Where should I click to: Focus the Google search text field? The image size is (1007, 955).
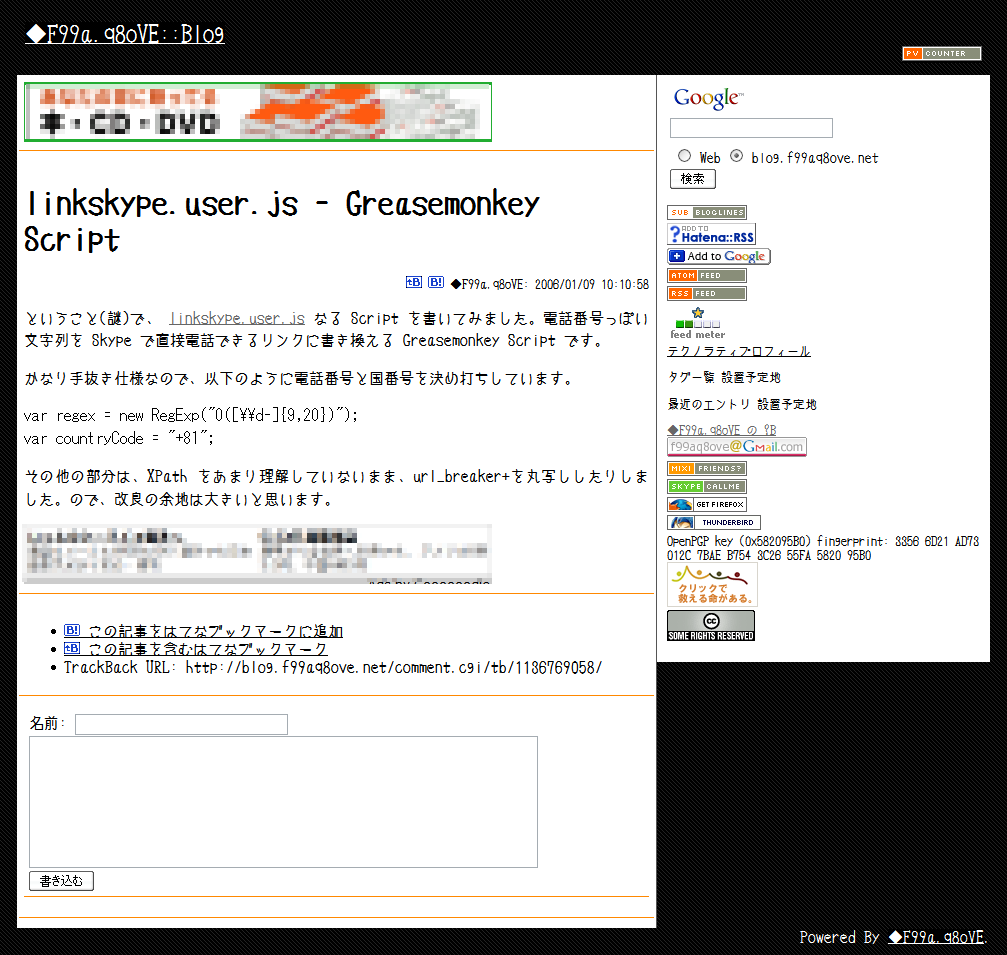[x=750, y=128]
